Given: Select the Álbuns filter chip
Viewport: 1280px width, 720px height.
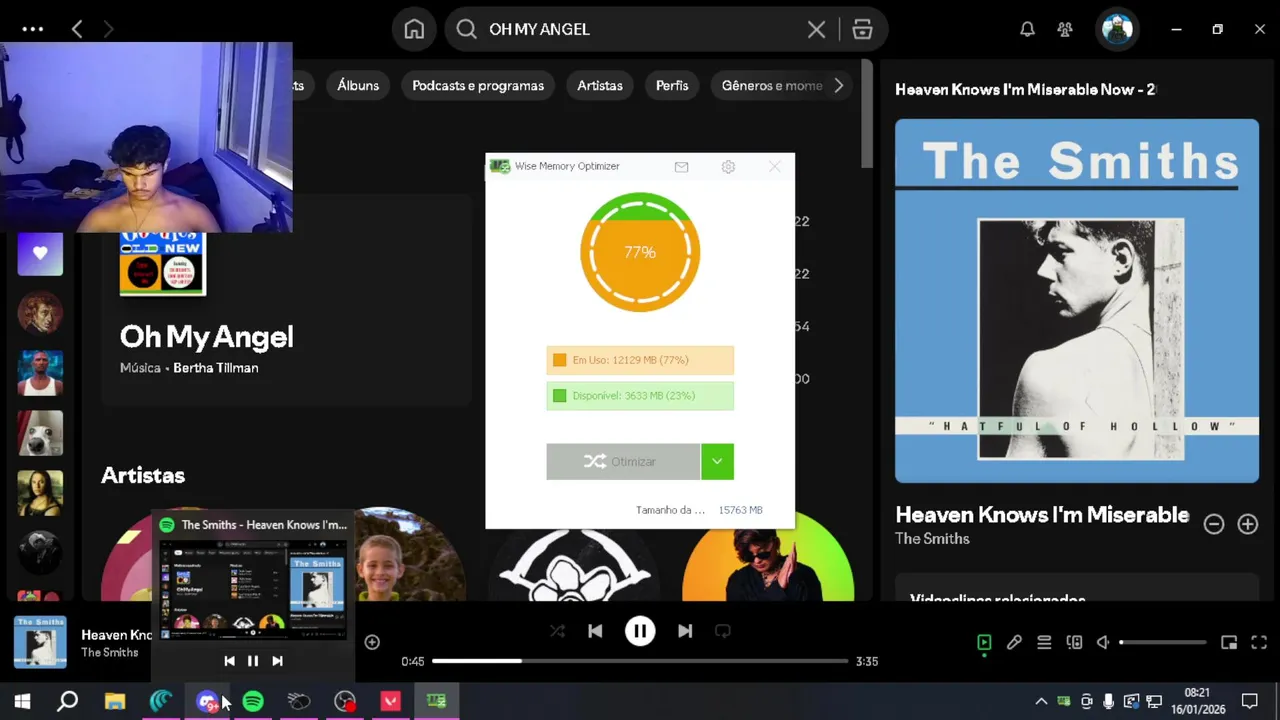Looking at the screenshot, I should 358,85.
